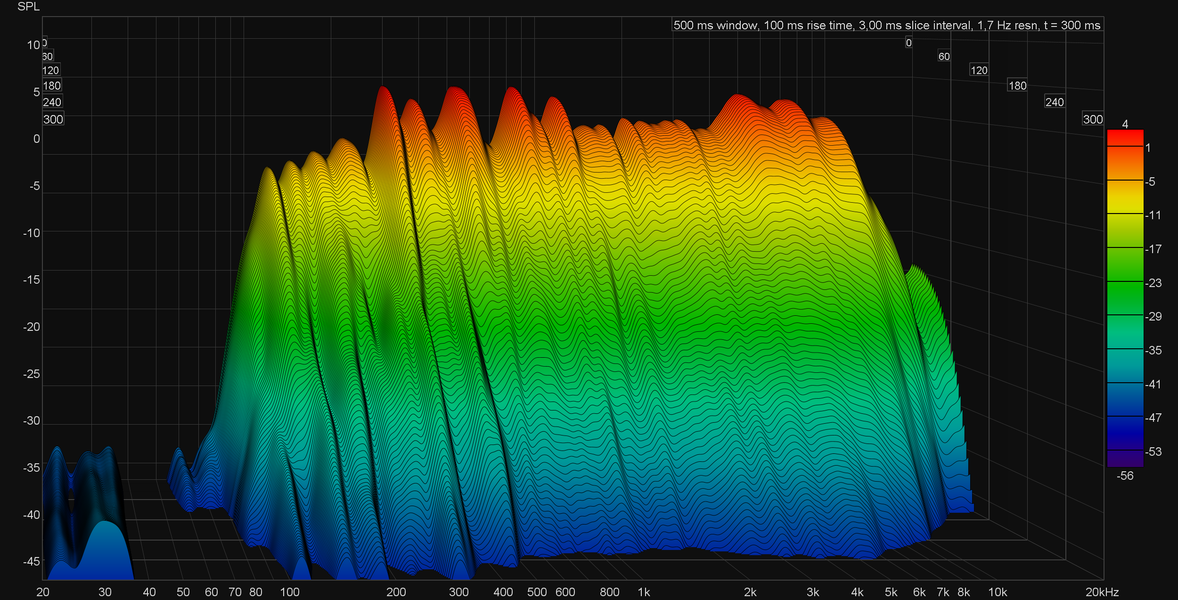The image size is (1178, 600).
Task: Click the -11 label in the color legend
Action: [x=1153, y=215]
